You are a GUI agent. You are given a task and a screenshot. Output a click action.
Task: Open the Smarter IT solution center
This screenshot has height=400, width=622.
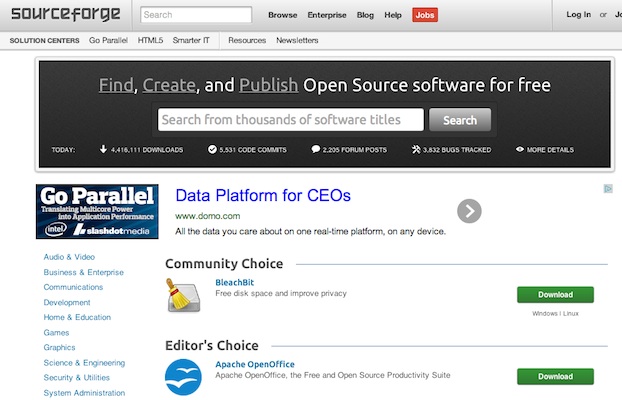tap(191, 40)
